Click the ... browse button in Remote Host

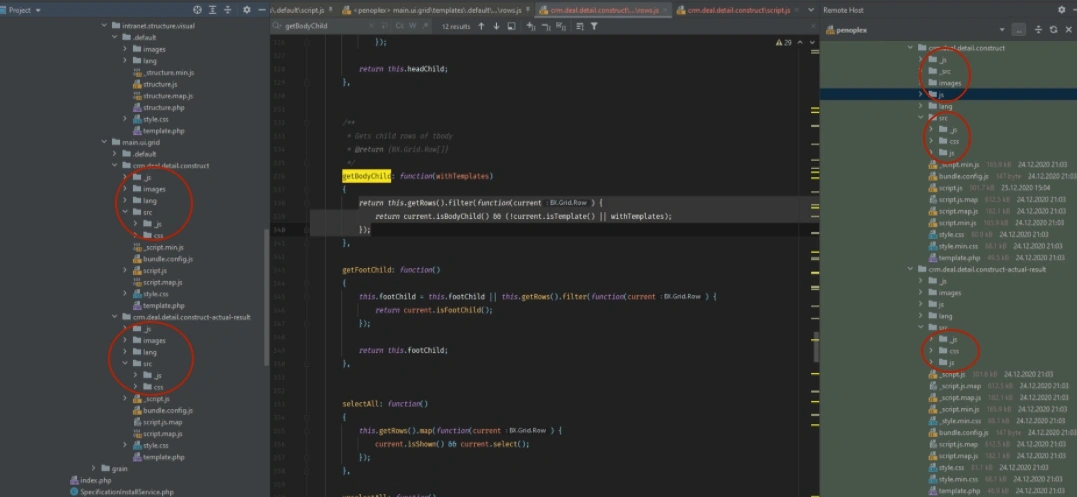[1019, 30]
